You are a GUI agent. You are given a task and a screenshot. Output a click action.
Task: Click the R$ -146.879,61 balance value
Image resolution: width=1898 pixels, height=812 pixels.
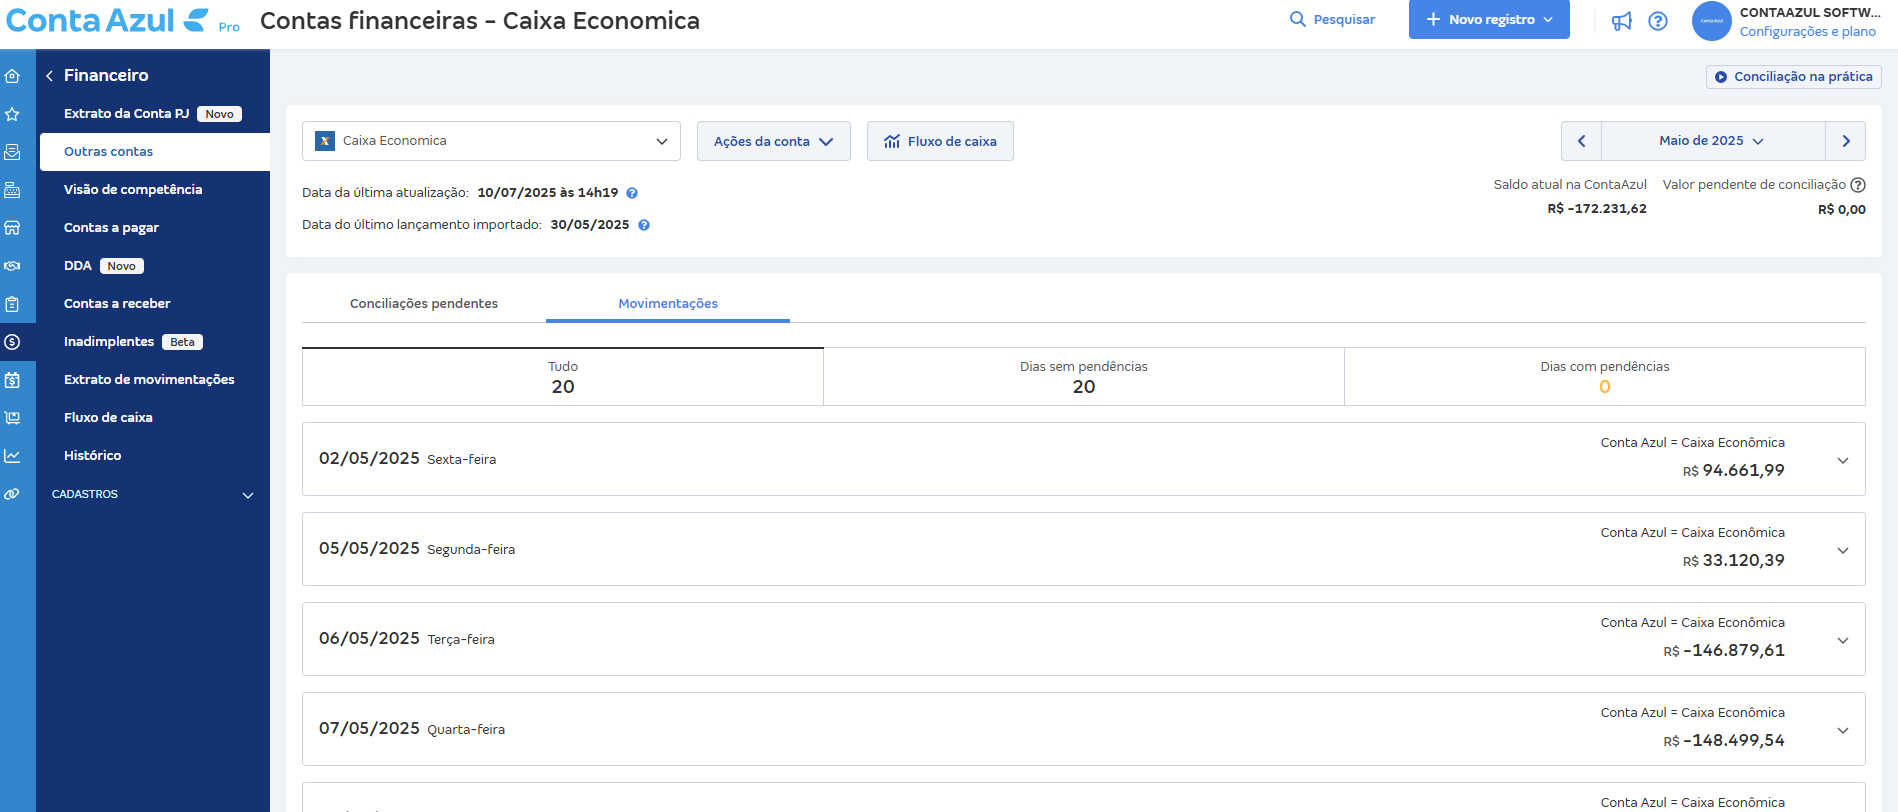1724,651
